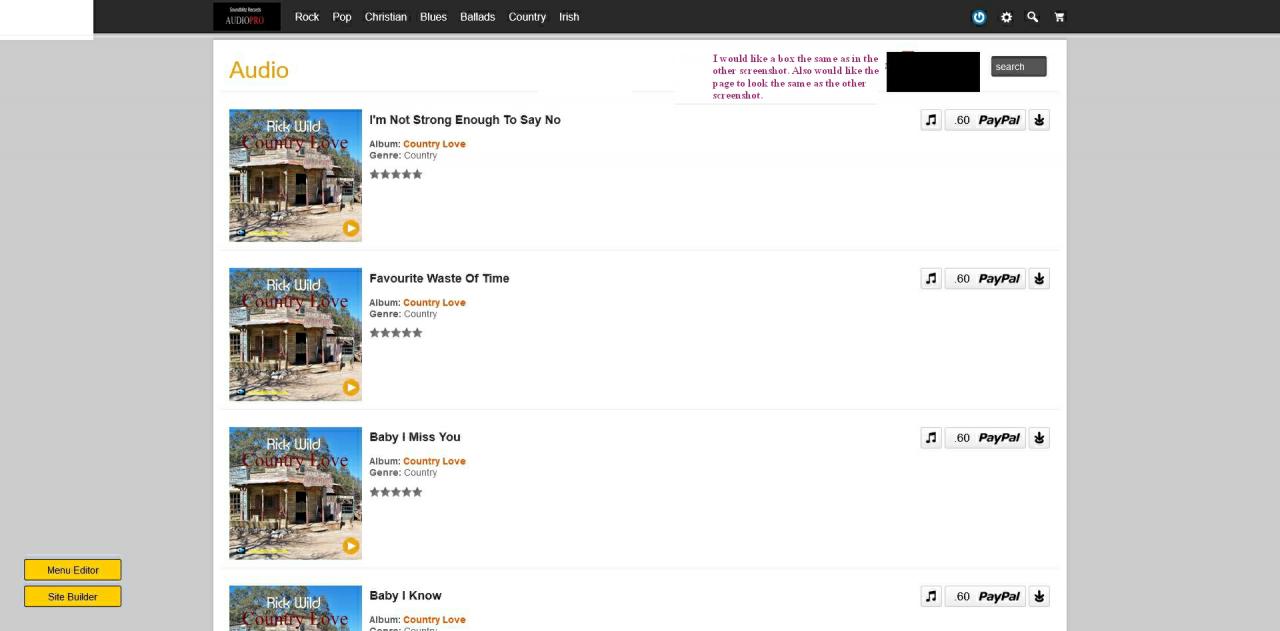This screenshot has width=1280, height=631.
Task: Click music note icon for Favourite Waste Of Time
Action: tap(931, 279)
